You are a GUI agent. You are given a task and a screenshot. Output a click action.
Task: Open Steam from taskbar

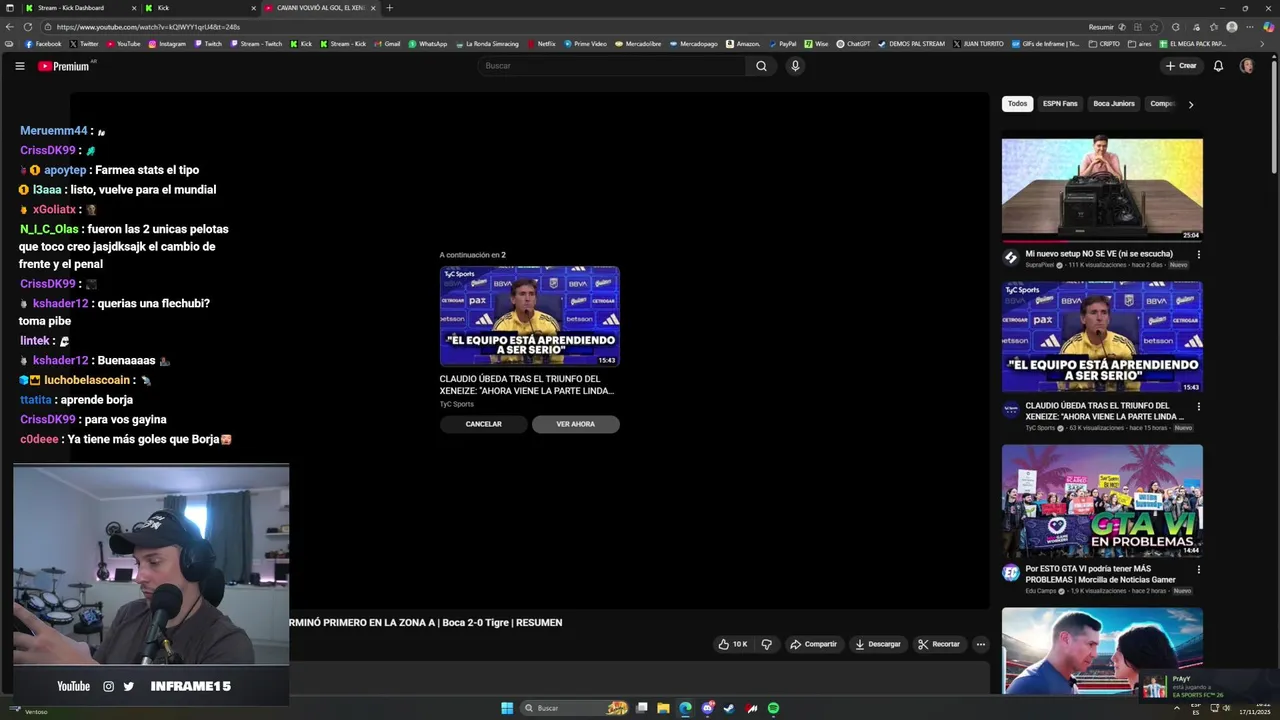pos(729,708)
